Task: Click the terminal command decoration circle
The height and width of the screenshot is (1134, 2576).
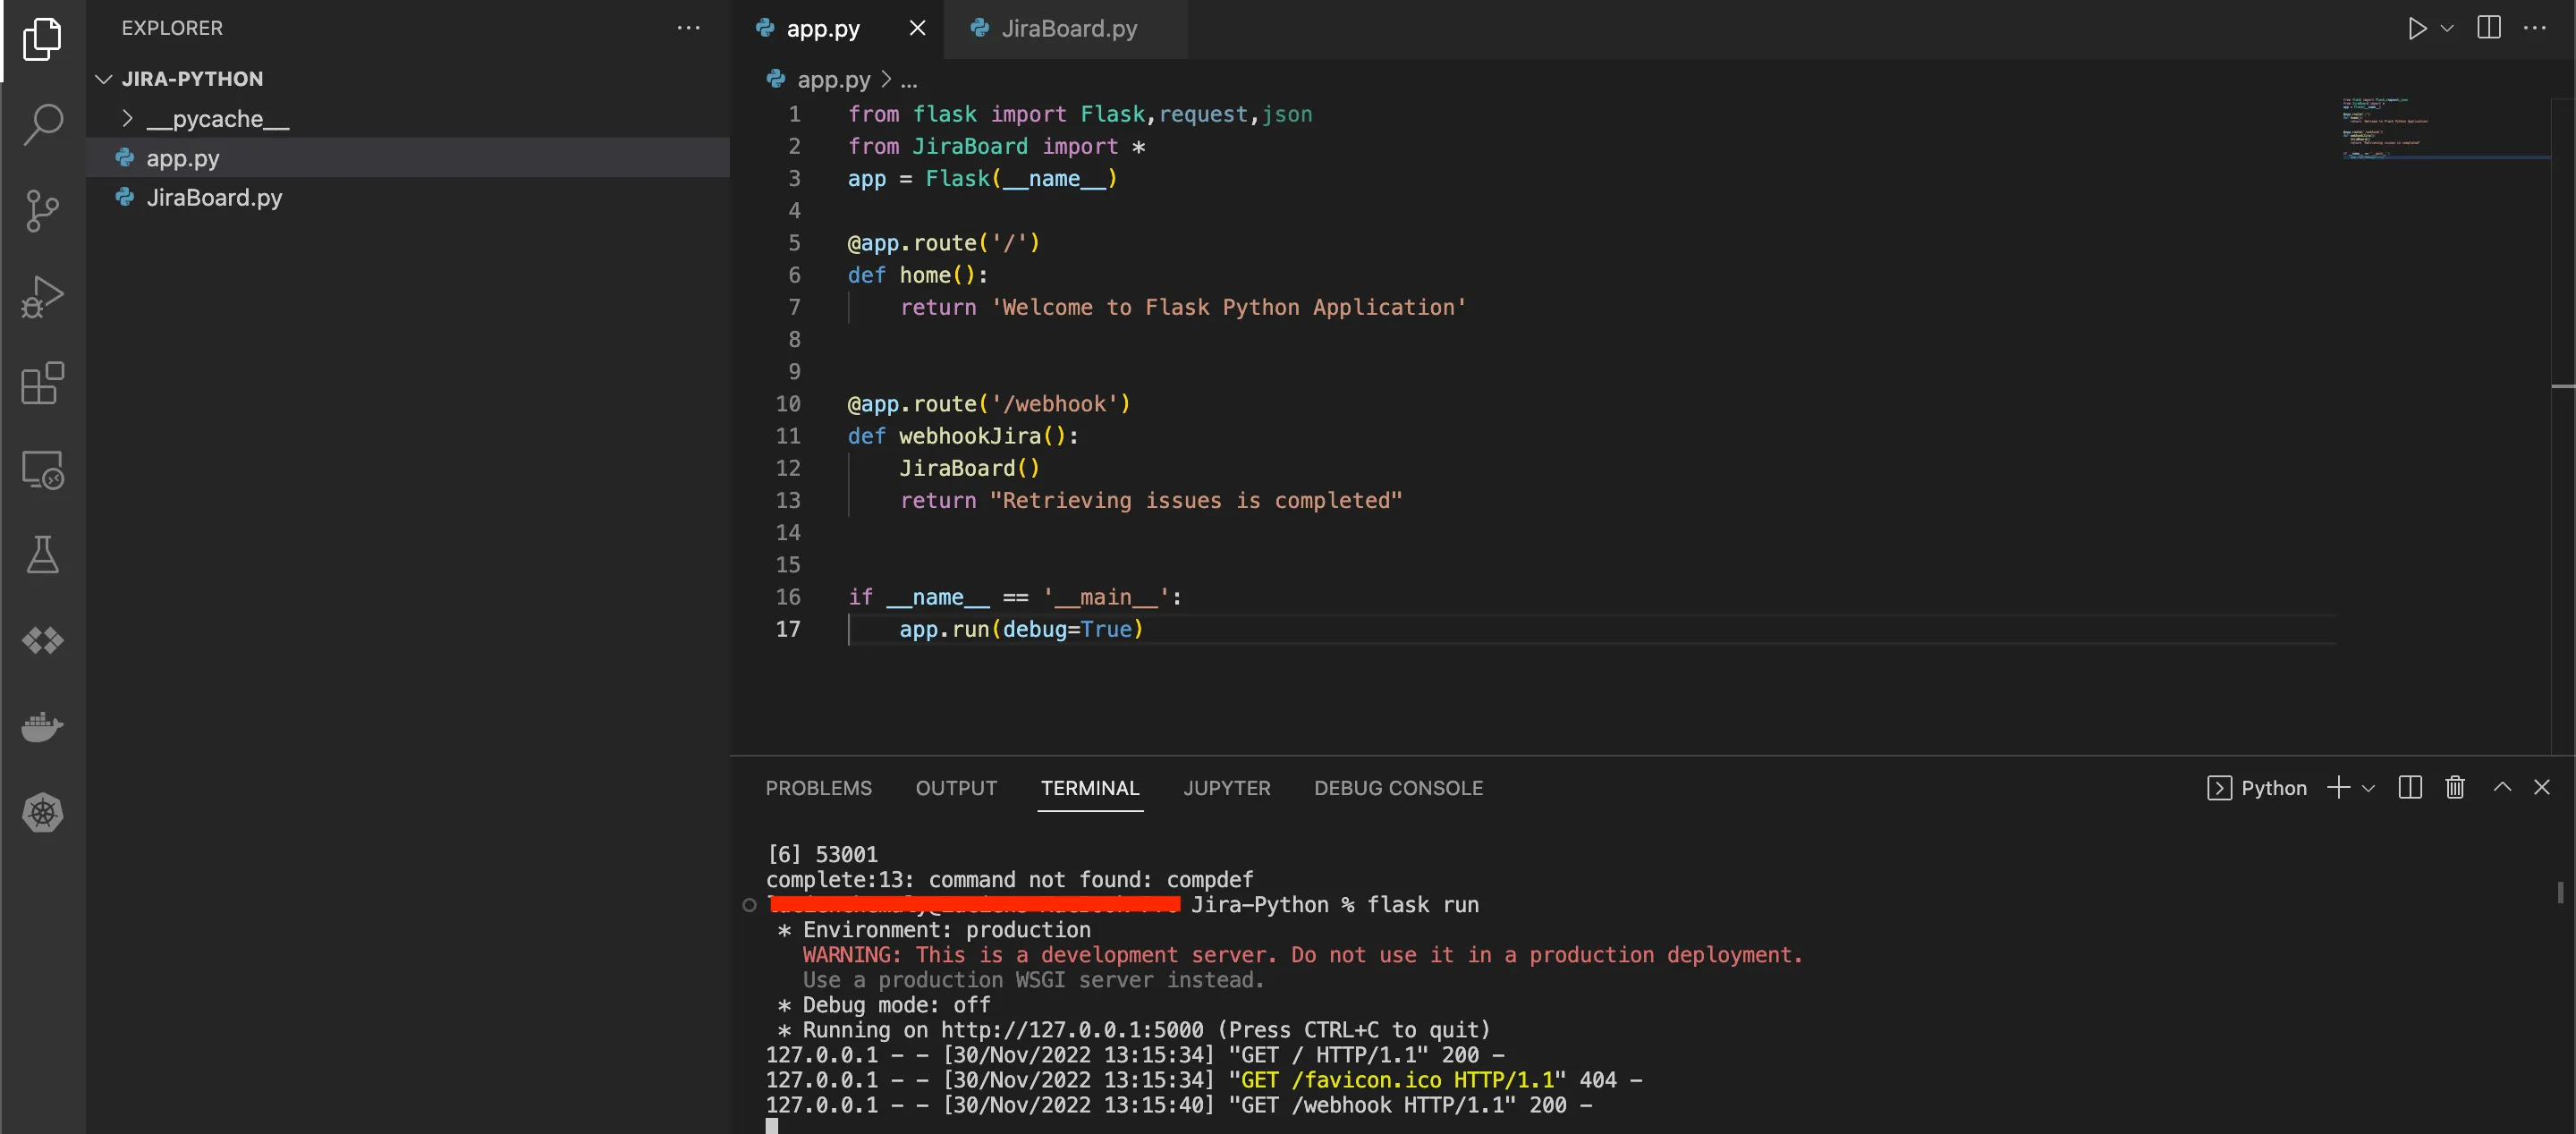Action: (749, 905)
